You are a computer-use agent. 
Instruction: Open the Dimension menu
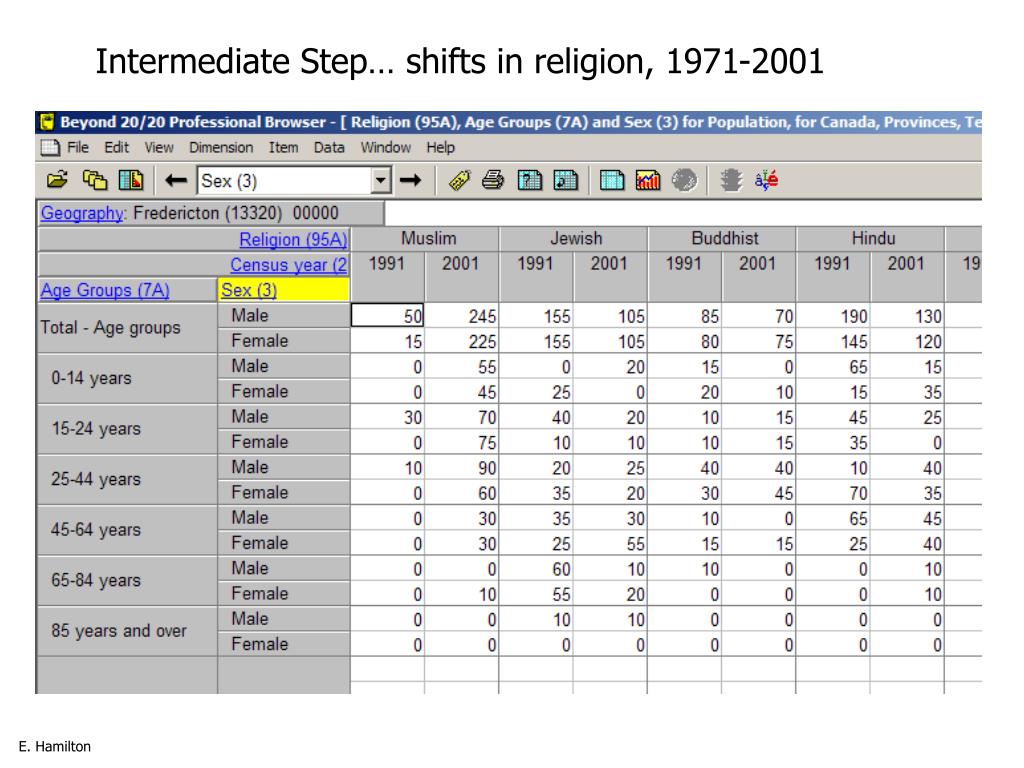point(221,148)
